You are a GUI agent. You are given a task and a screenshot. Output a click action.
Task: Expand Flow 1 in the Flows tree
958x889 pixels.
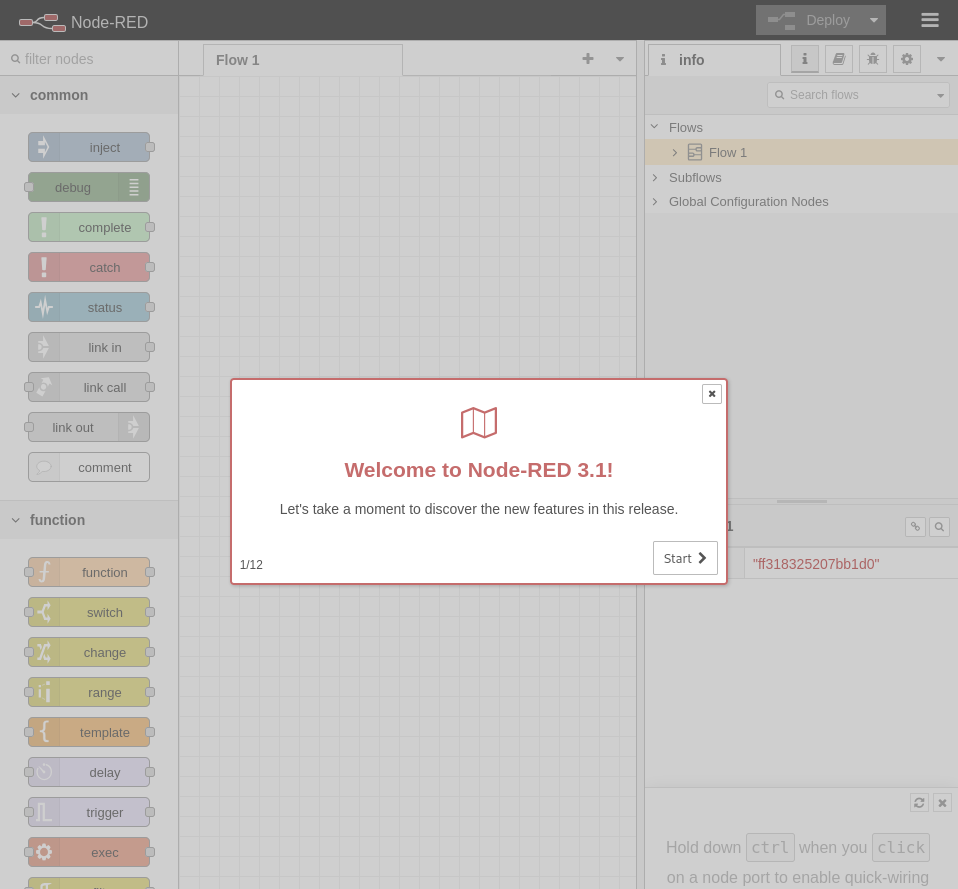click(x=674, y=152)
